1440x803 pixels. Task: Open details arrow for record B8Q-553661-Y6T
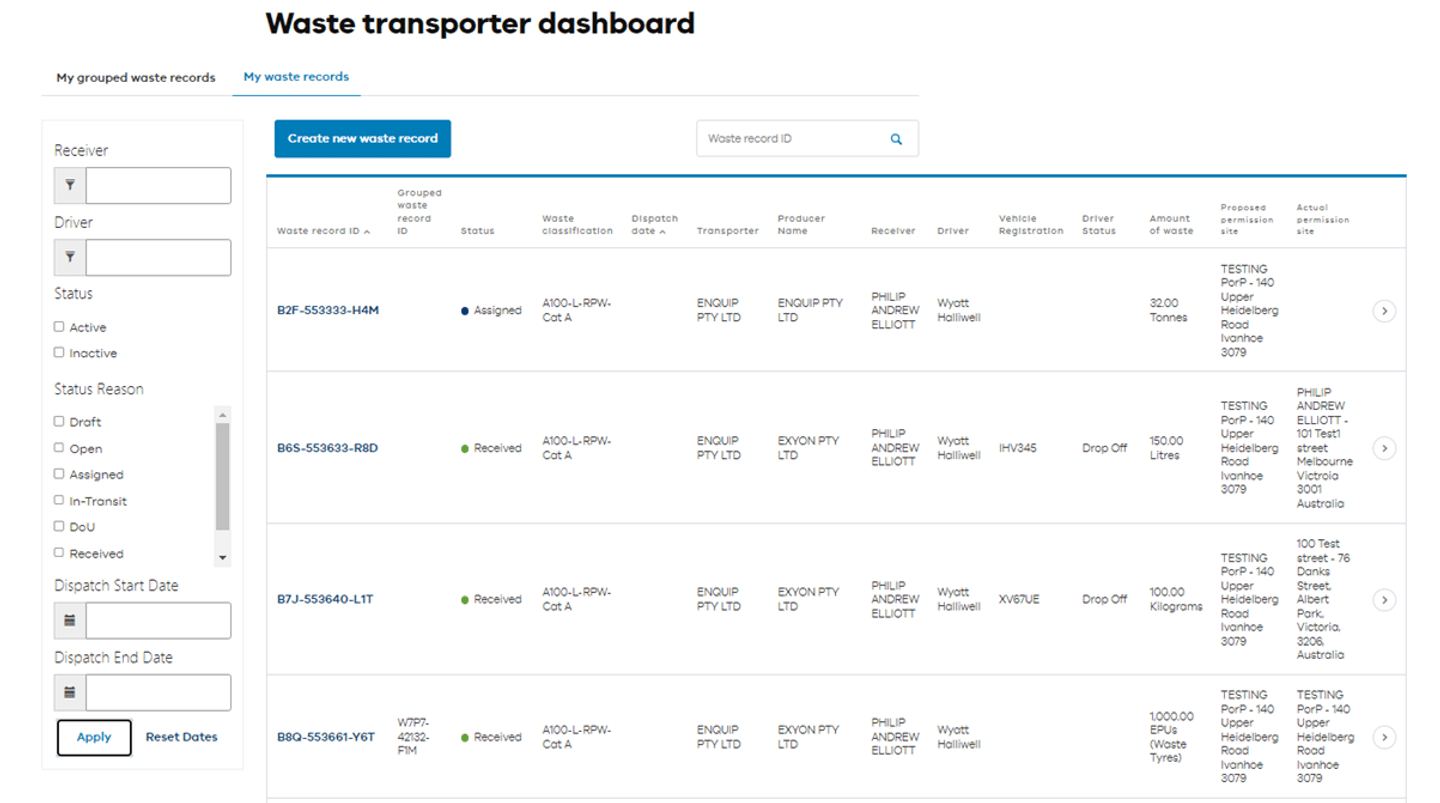pos(1384,737)
